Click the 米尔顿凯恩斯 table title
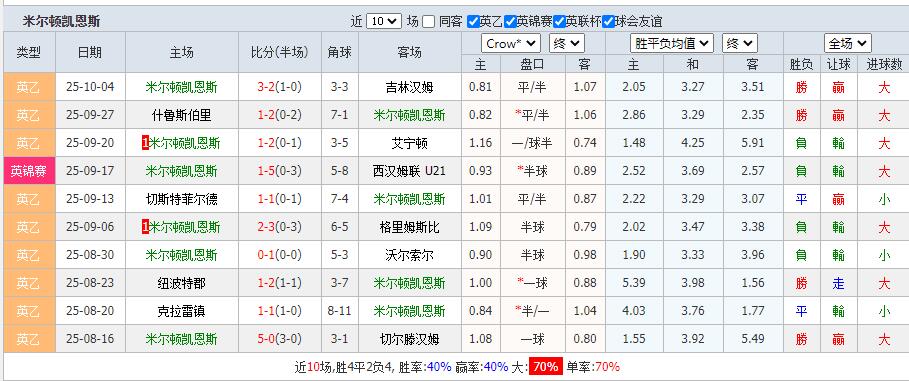This screenshot has height=381, width=909. [x=61, y=21]
